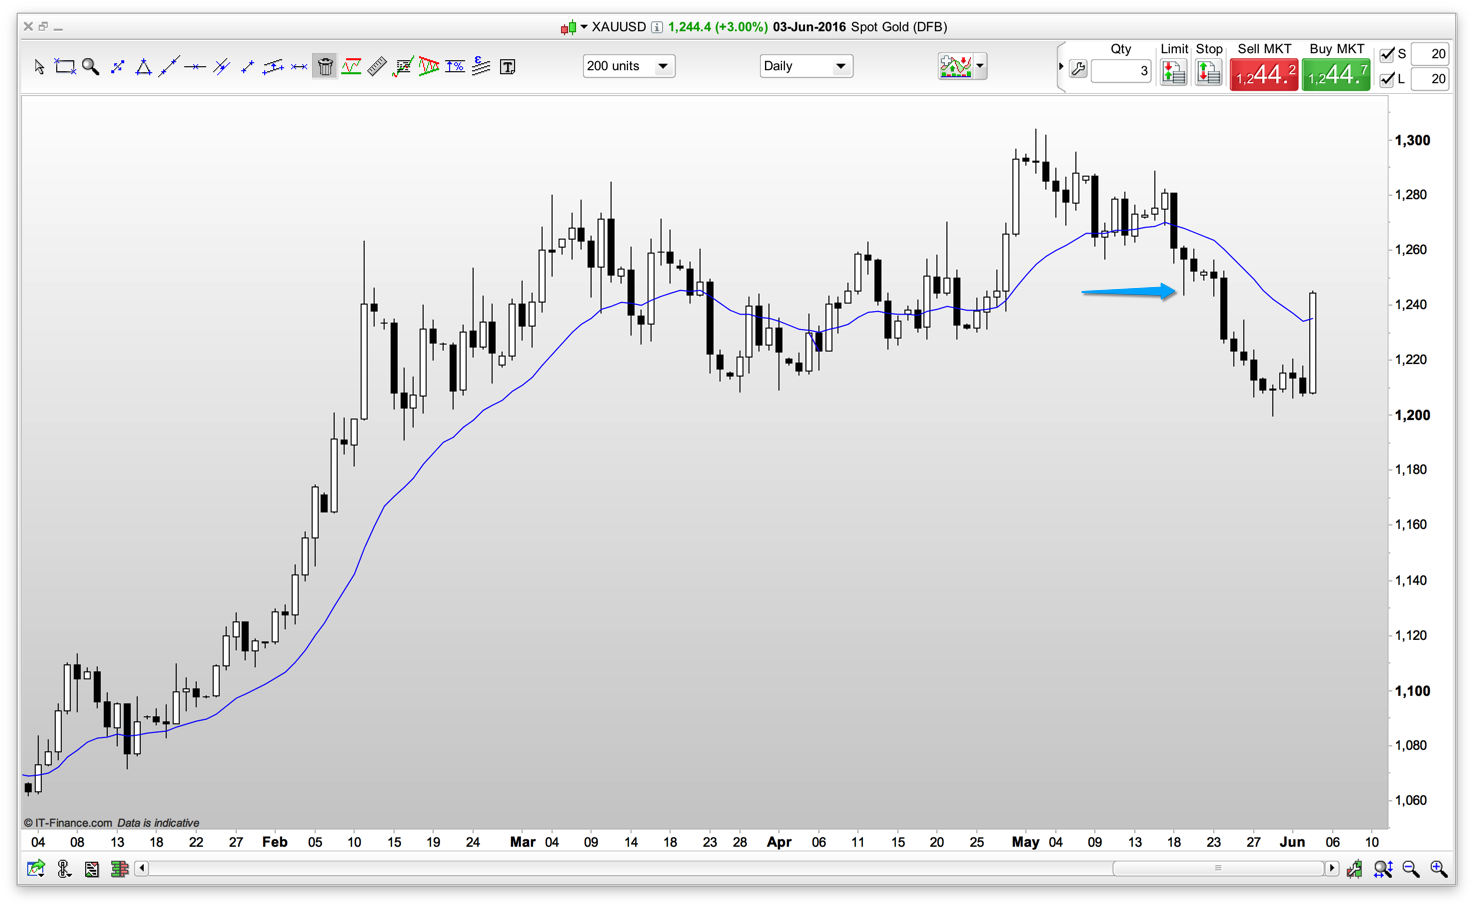Image resolution: width=1474 pixels, height=907 pixels.
Task: Click the green Buy MKT price button
Action: (x=1336, y=75)
